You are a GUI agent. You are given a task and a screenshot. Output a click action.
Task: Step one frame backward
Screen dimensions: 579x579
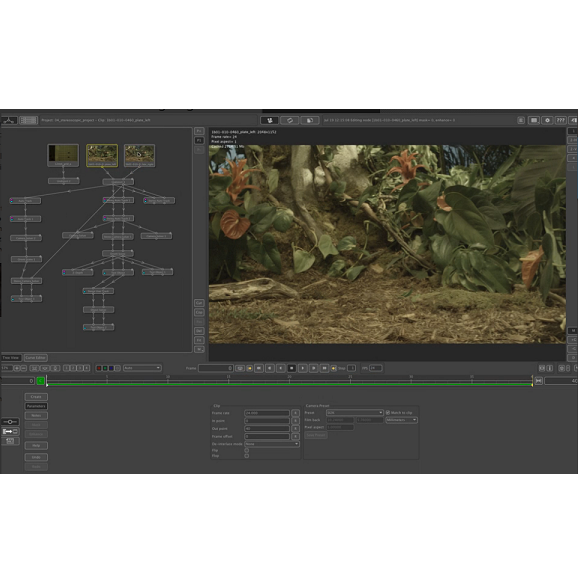(270, 368)
